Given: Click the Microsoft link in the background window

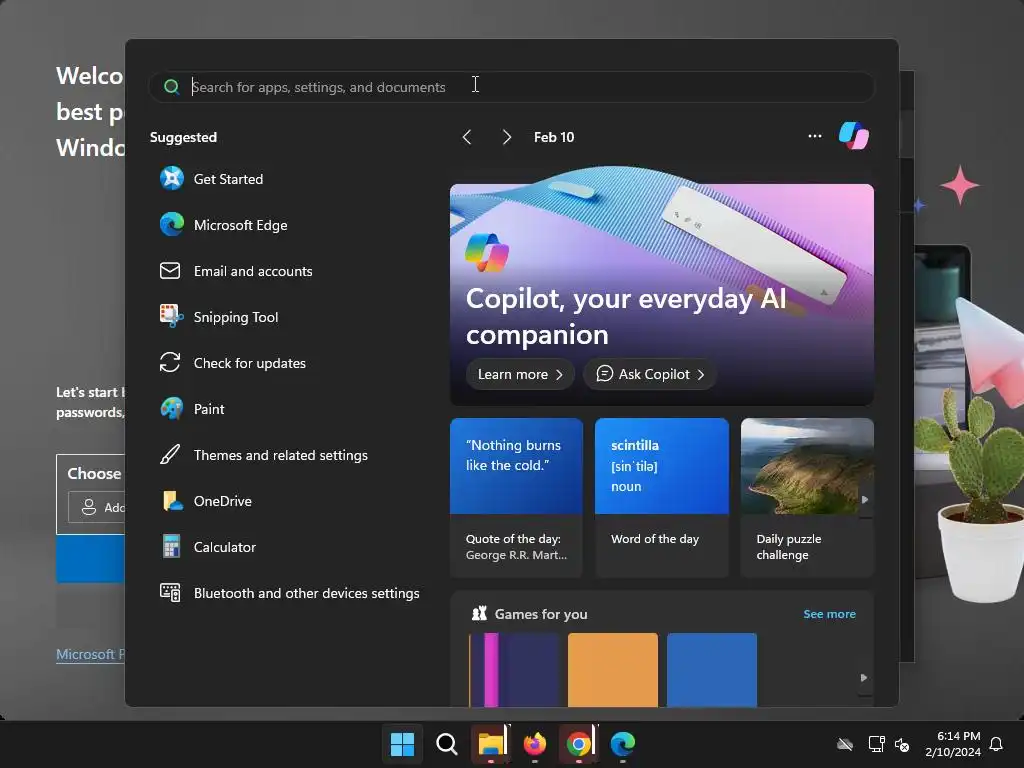Looking at the screenshot, I should click(90, 654).
